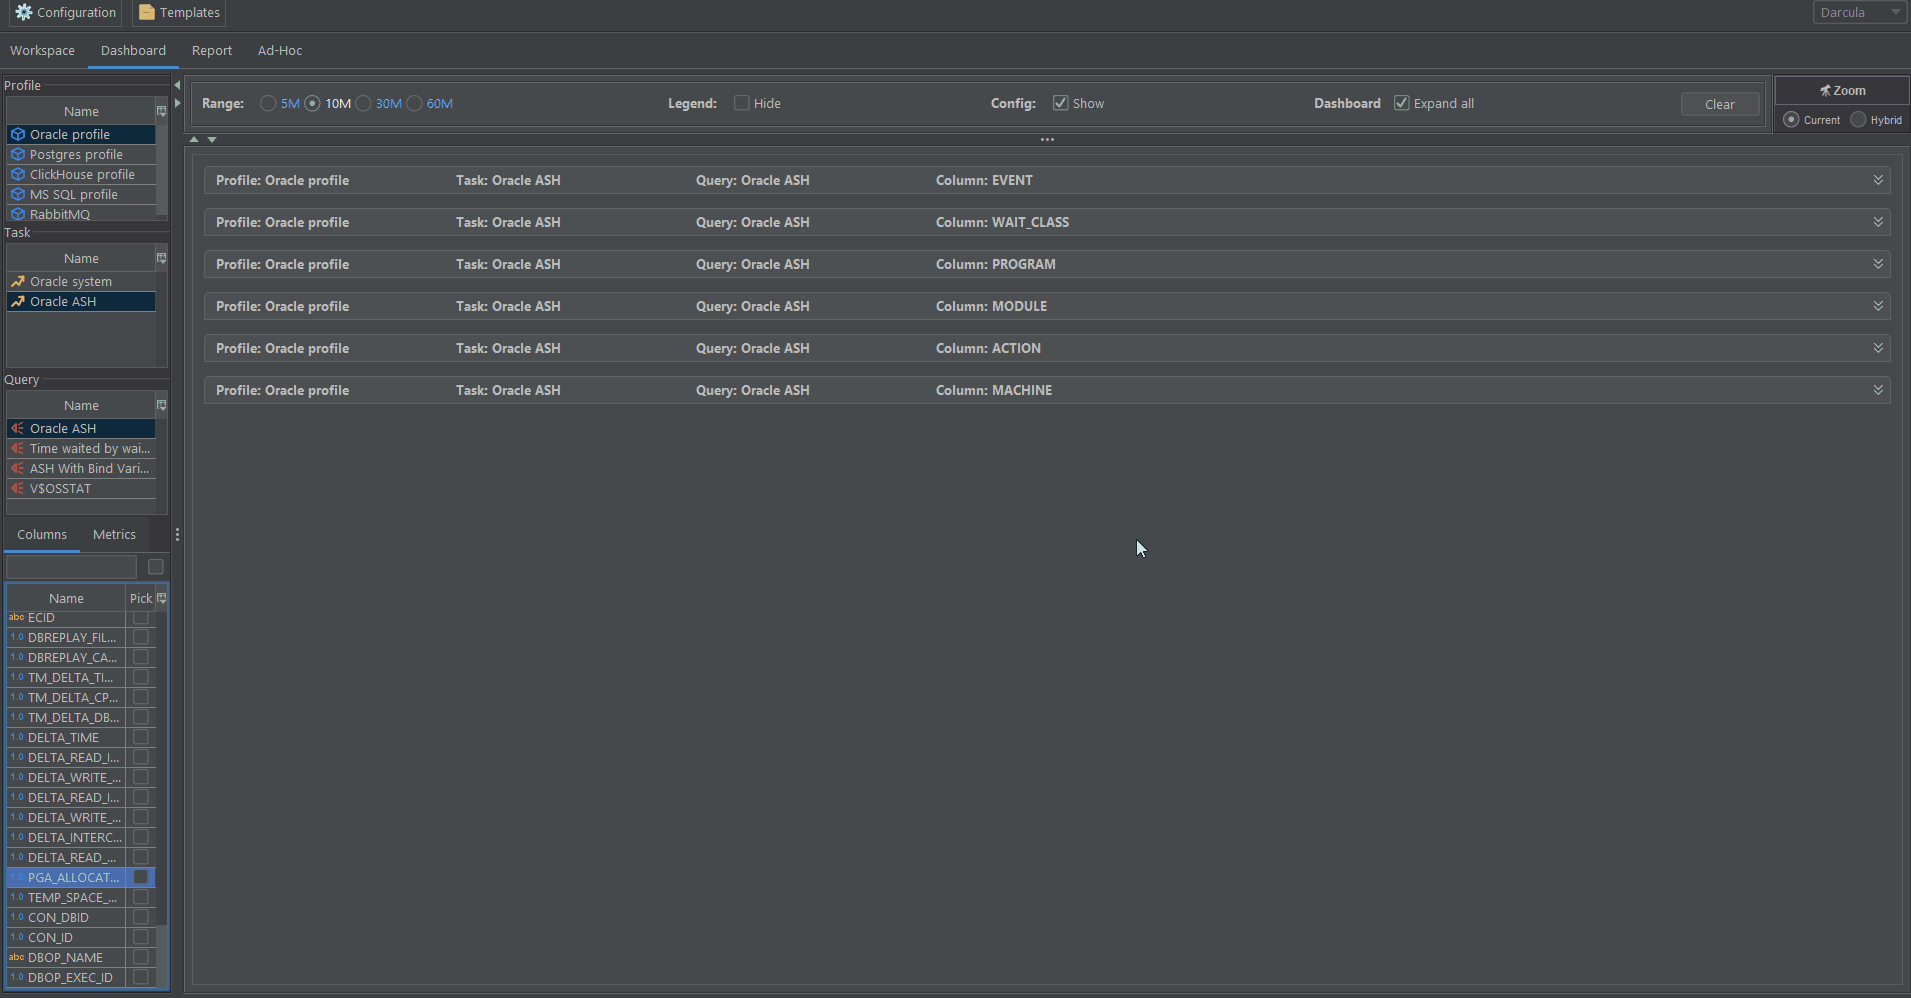Click the left panel expand arrow

pos(177,103)
